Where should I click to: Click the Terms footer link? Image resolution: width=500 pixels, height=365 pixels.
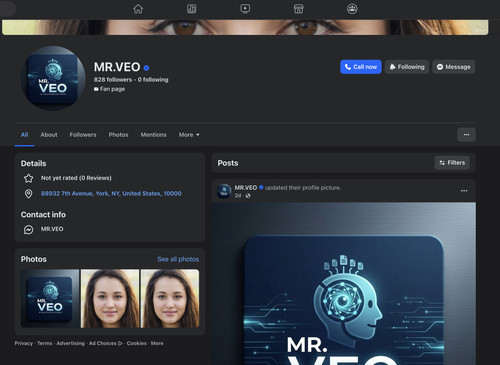pyautogui.click(x=44, y=343)
